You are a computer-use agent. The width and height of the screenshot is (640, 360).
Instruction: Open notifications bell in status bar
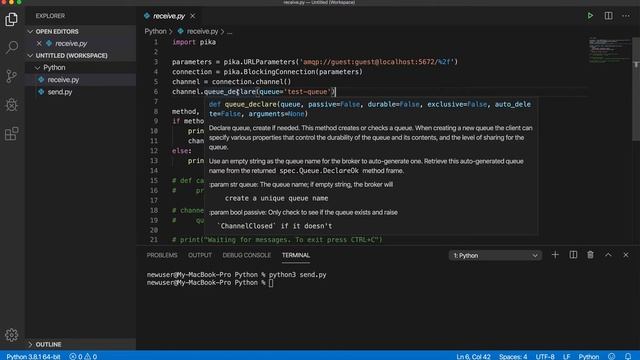[628, 356]
